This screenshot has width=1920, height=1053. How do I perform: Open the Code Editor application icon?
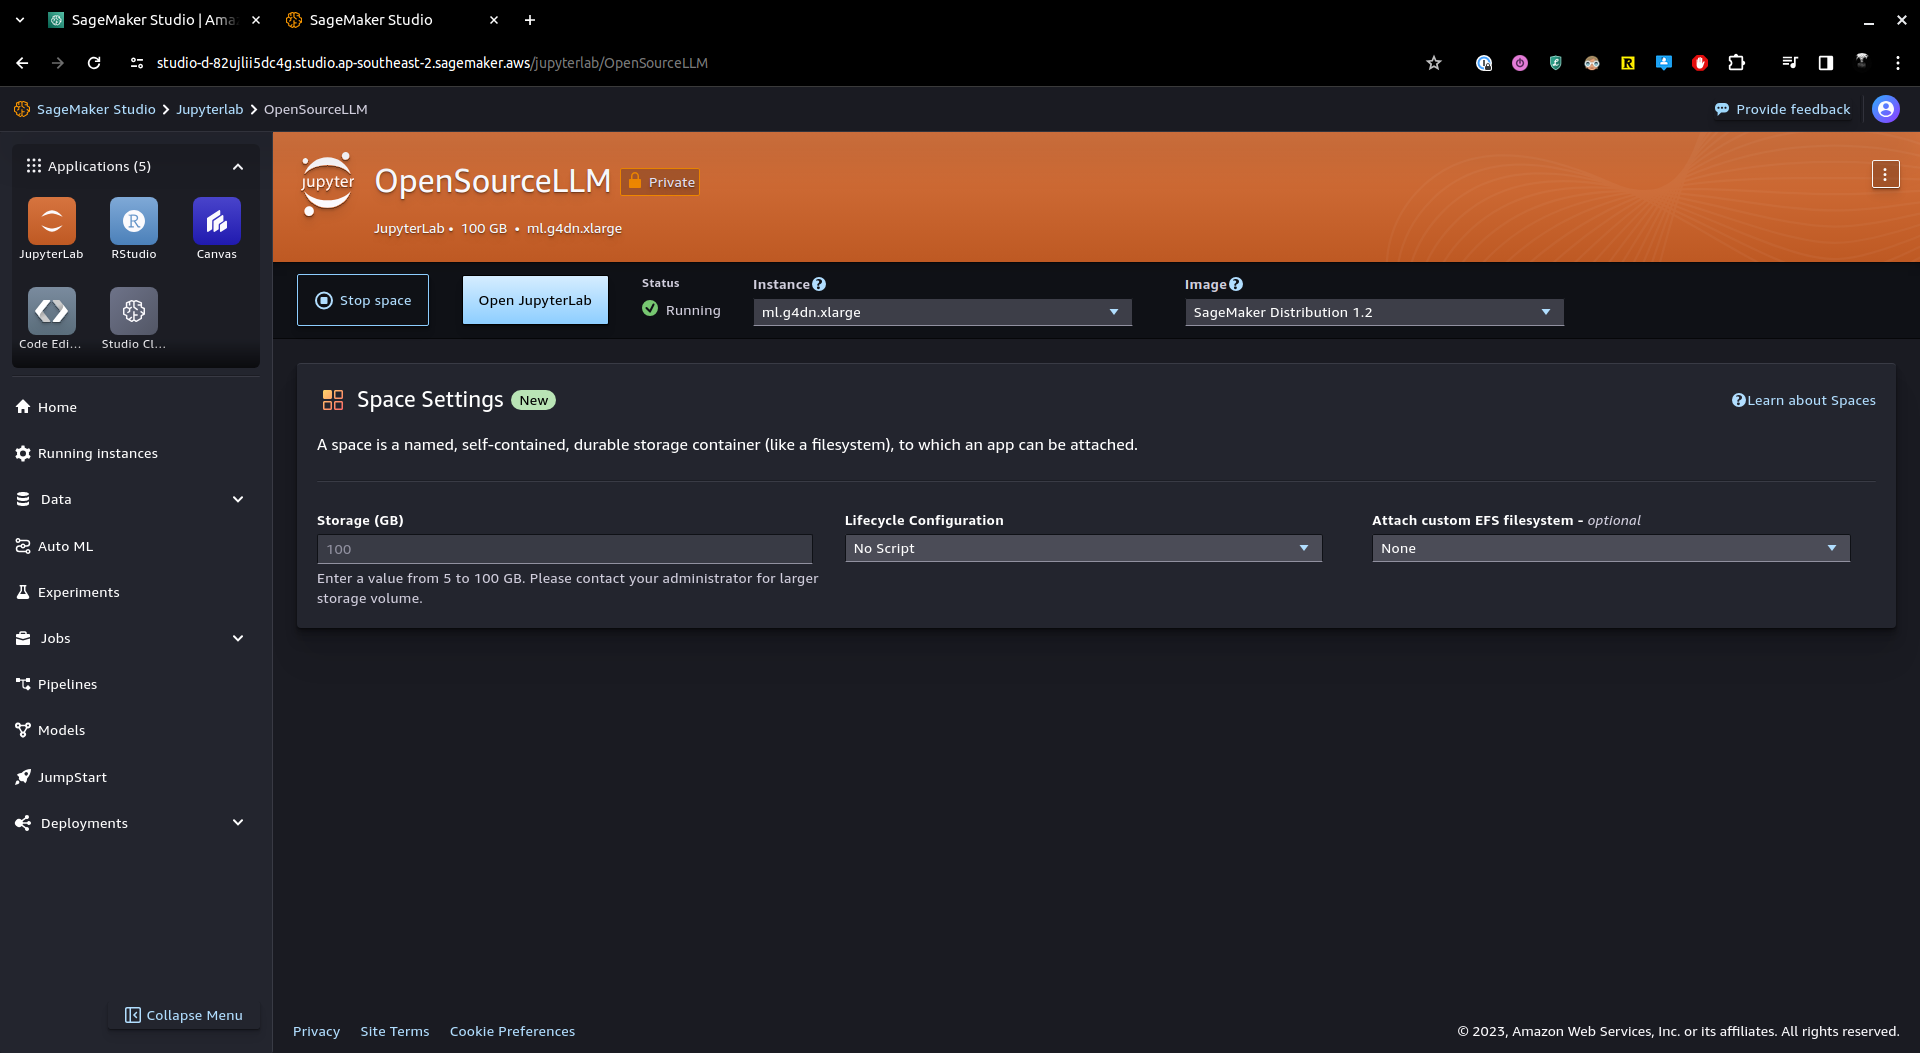pyautogui.click(x=51, y=312)
